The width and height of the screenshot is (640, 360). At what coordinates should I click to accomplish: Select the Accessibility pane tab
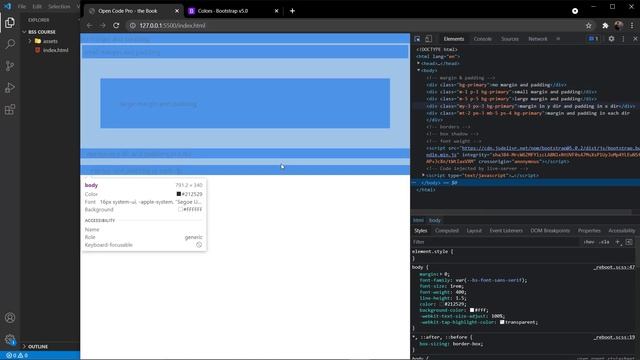pyautogui.click(x=622, y=231)
